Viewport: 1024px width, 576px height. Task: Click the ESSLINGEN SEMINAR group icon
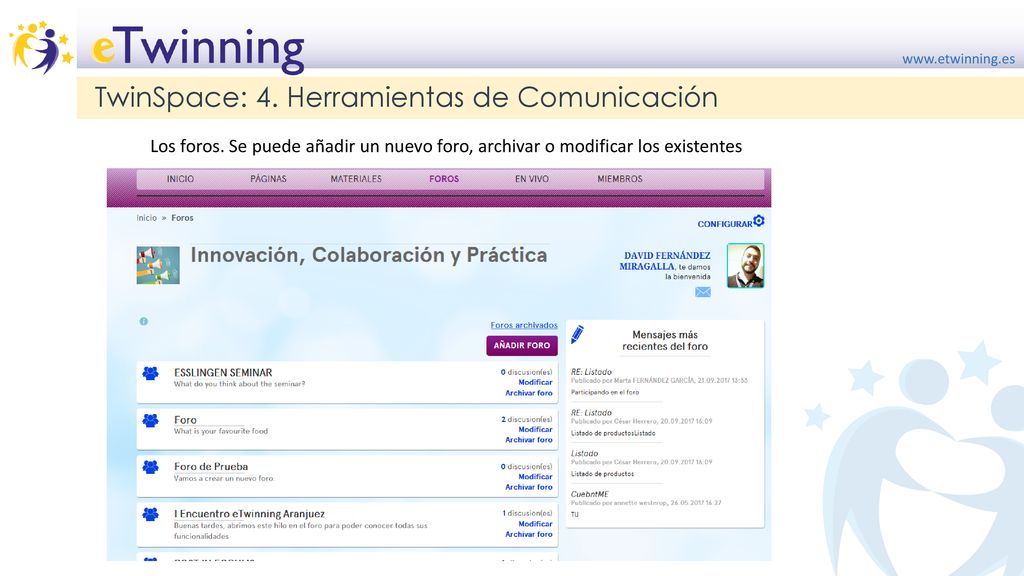pyautogui.click(x=151, y=373)
